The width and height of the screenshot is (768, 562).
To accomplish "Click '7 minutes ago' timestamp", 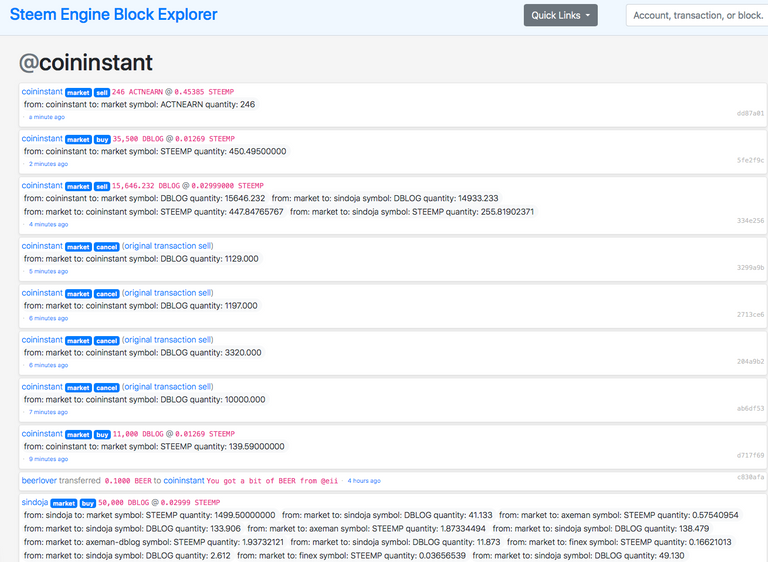I will click(x=48, y=412).
